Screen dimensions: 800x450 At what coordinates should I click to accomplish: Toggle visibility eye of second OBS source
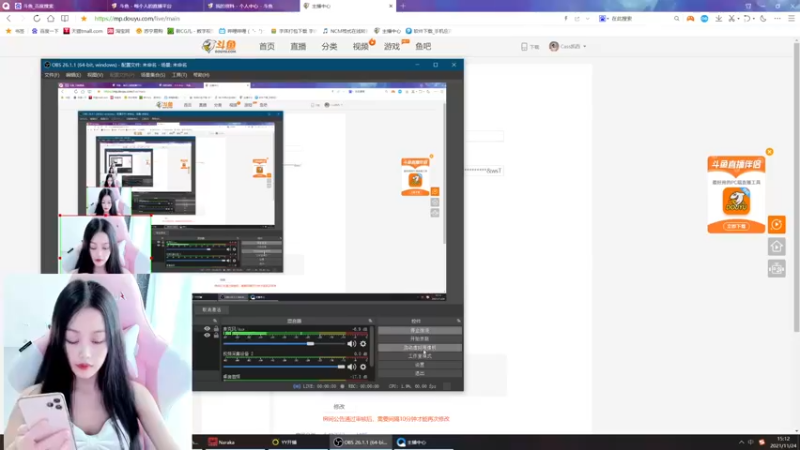pyautogui.click(x=207, y=335)
